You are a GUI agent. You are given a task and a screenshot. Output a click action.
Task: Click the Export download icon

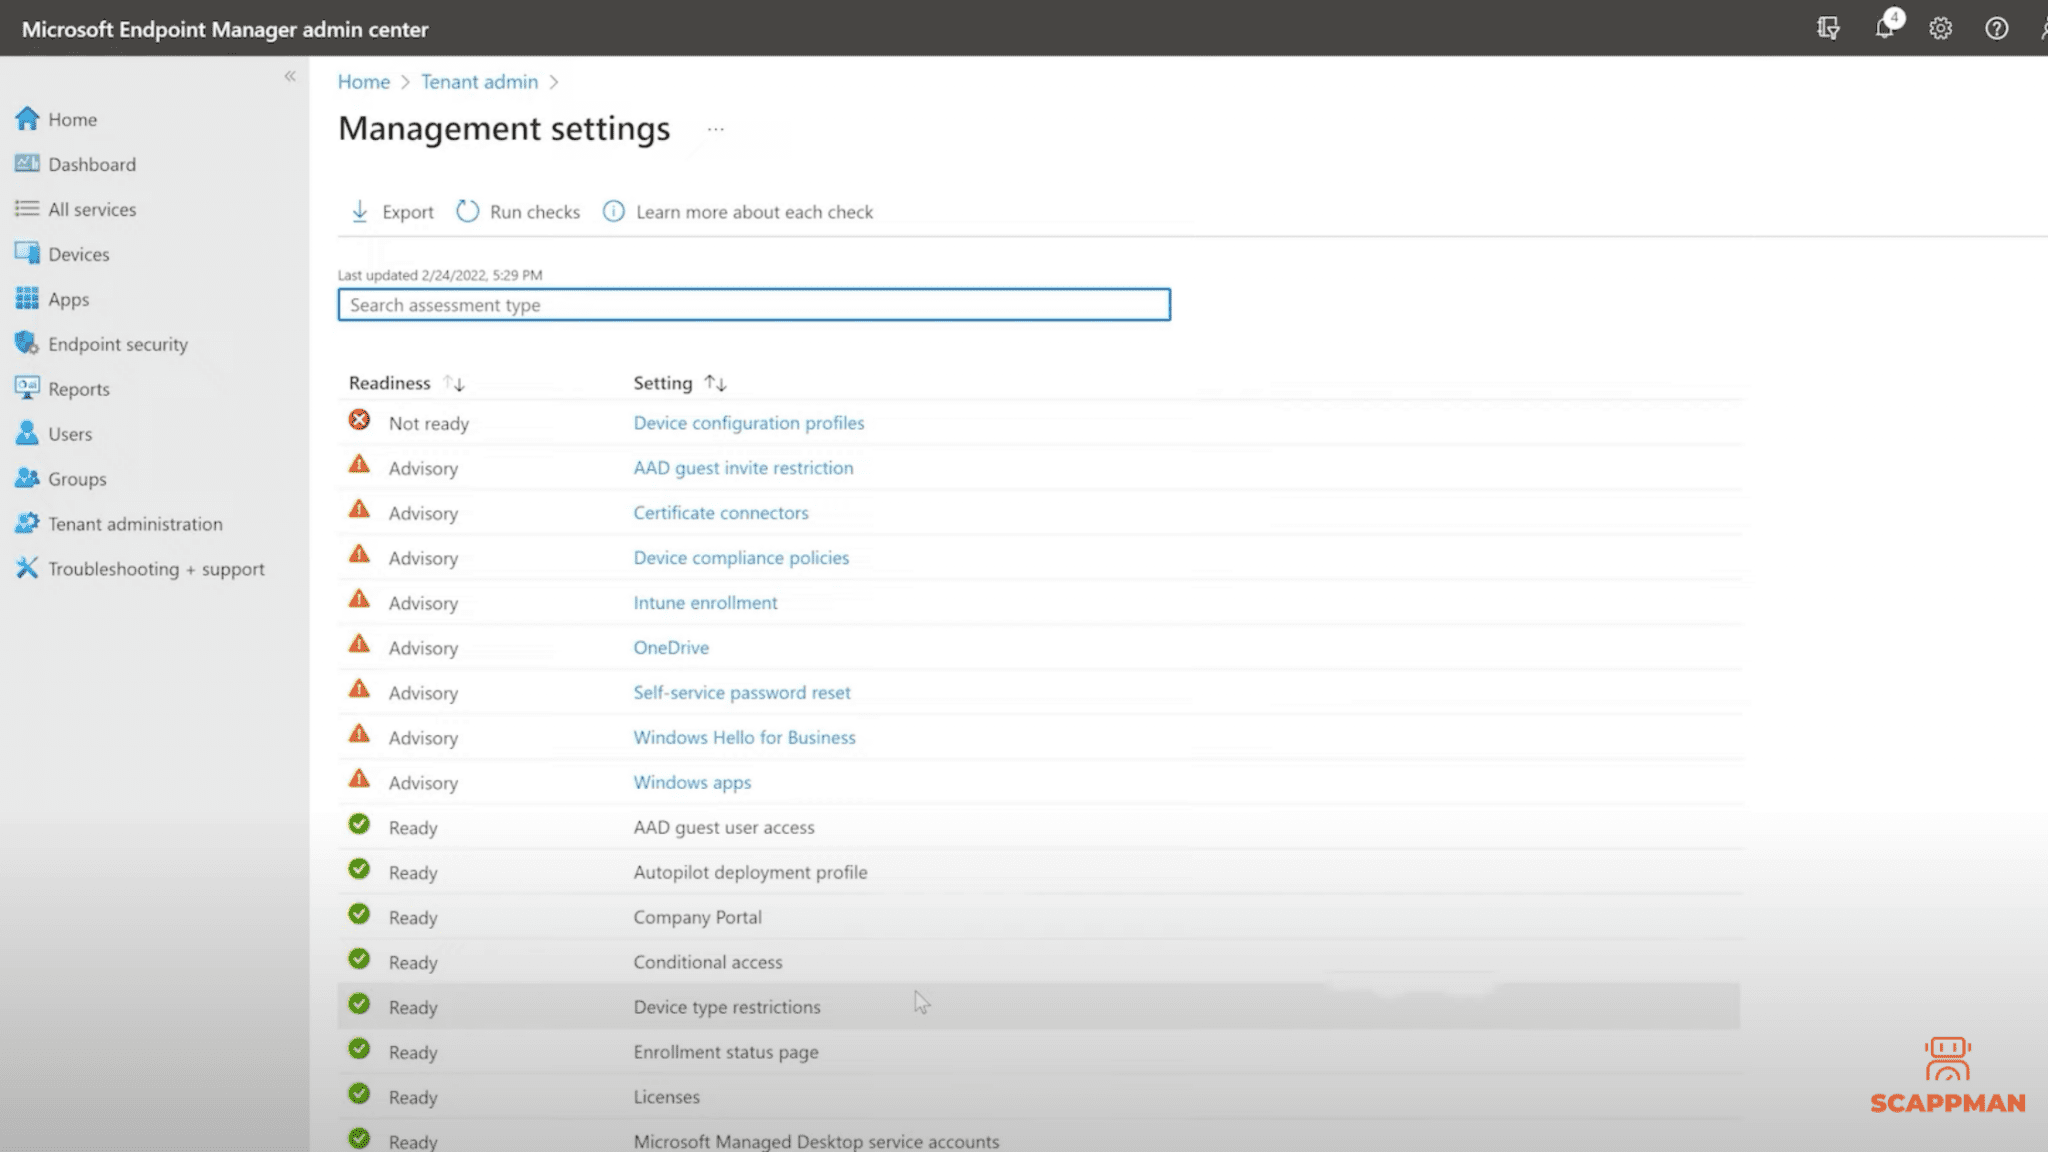360,211
